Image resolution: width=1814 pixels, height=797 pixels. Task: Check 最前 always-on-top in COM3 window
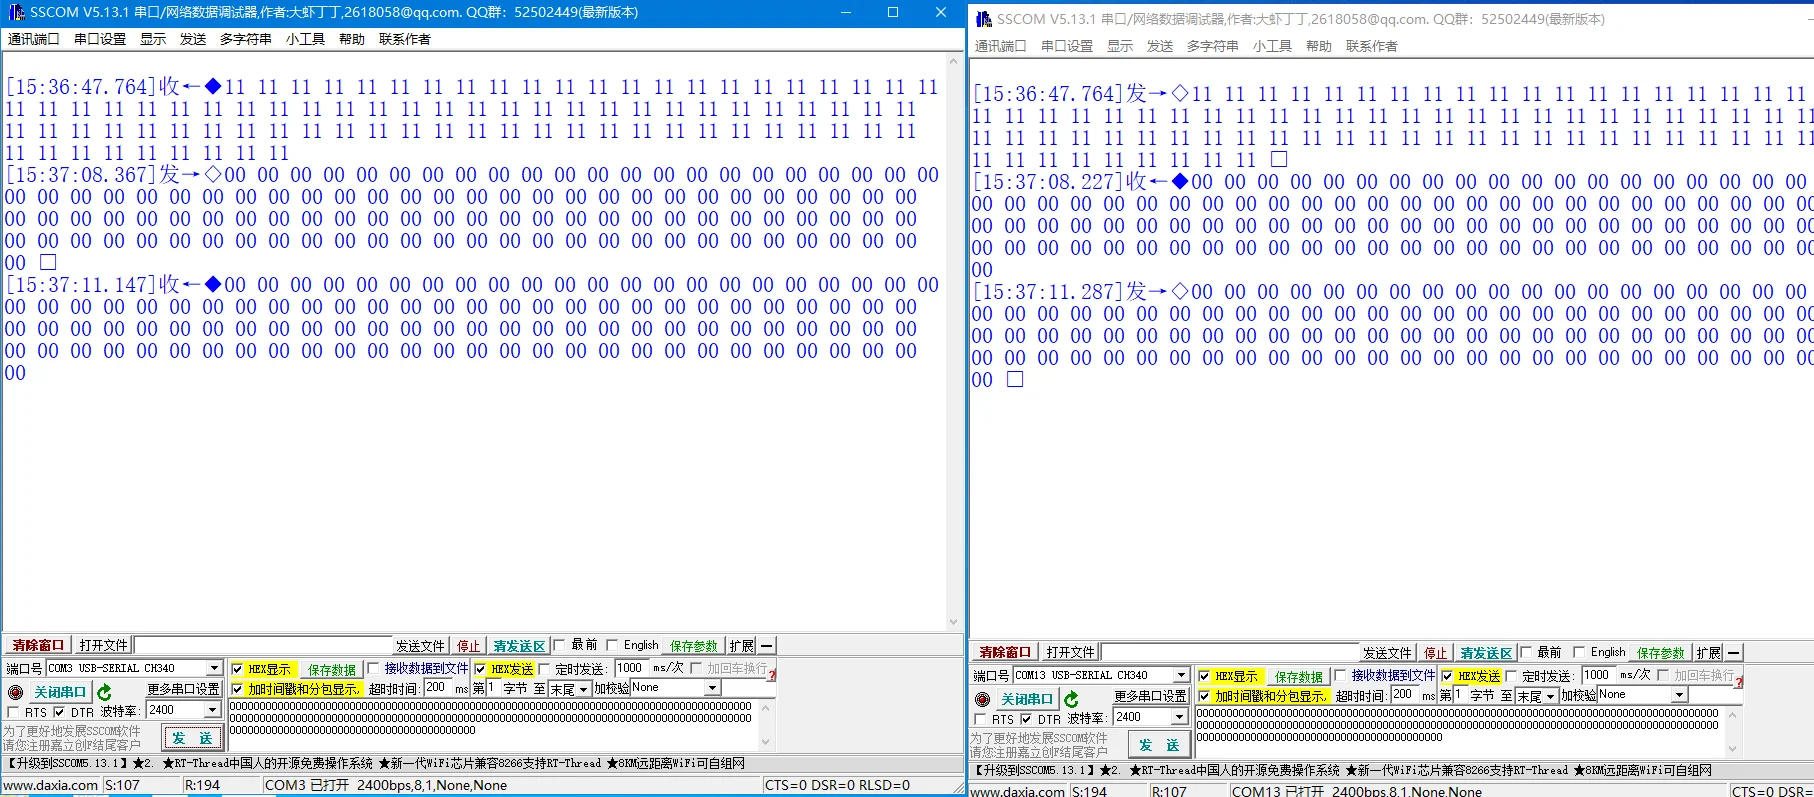click(559, 645)
